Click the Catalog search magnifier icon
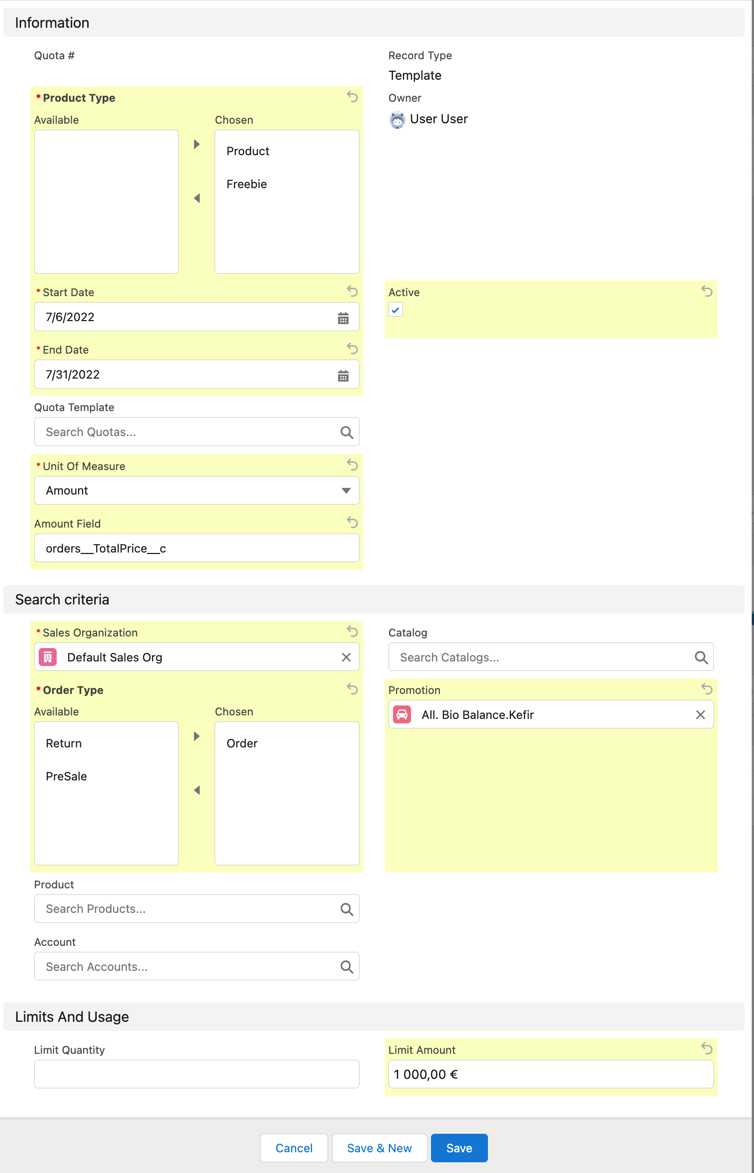 point(699,657)
